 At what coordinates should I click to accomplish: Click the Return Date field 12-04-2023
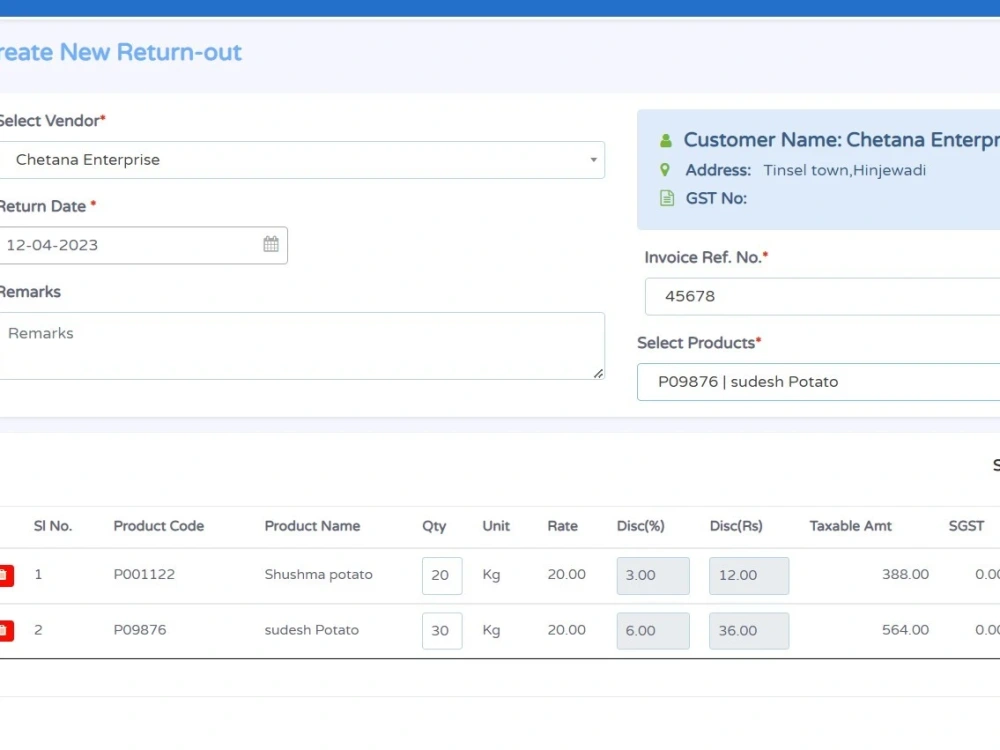coord(143,246)
